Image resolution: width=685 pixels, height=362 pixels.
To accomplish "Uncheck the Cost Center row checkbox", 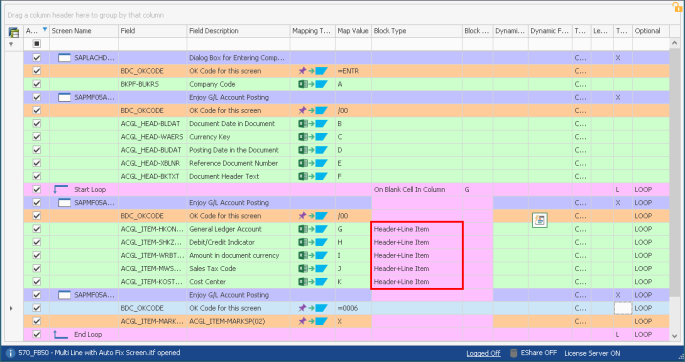I will point(37,282).
